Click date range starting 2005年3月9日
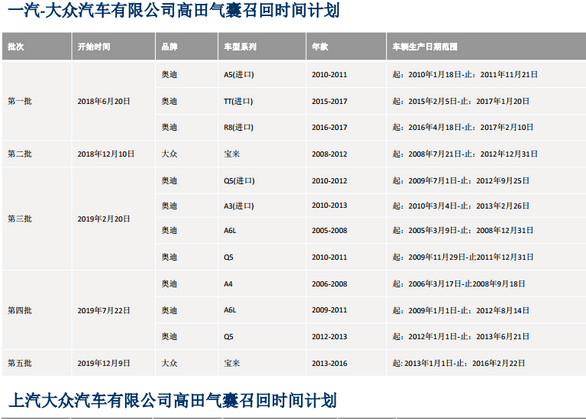Image resolution: width=586 pixels, height=419 pixels. pos(463,231)
